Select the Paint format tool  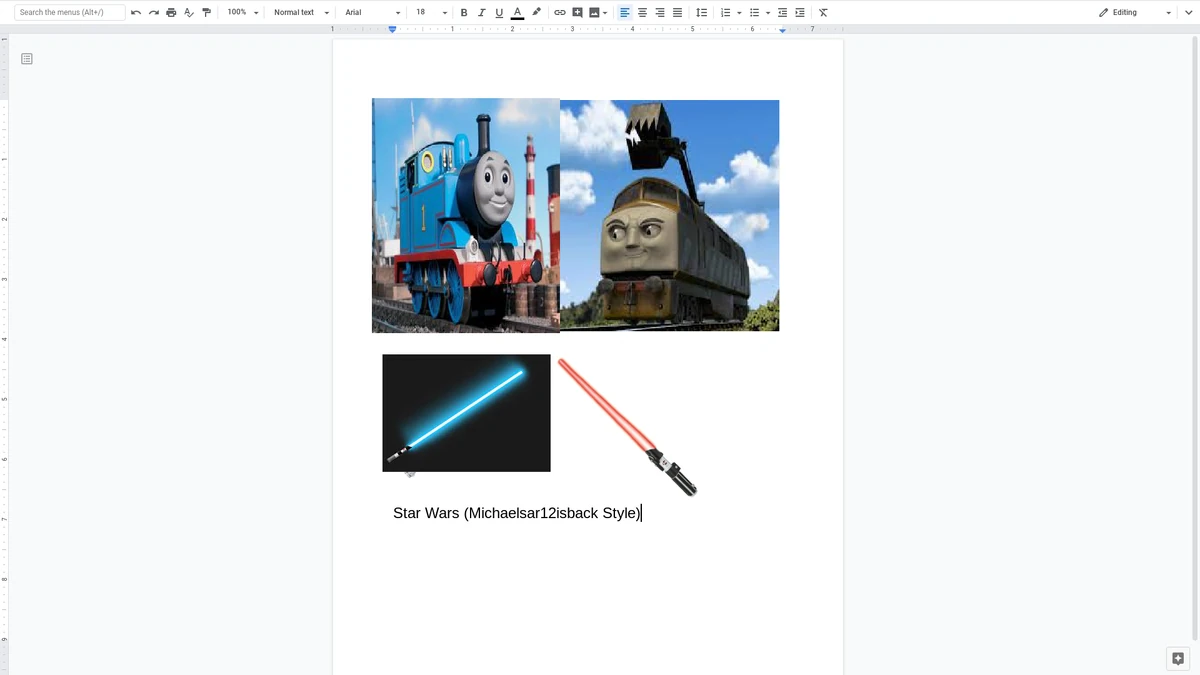point(206,12)
